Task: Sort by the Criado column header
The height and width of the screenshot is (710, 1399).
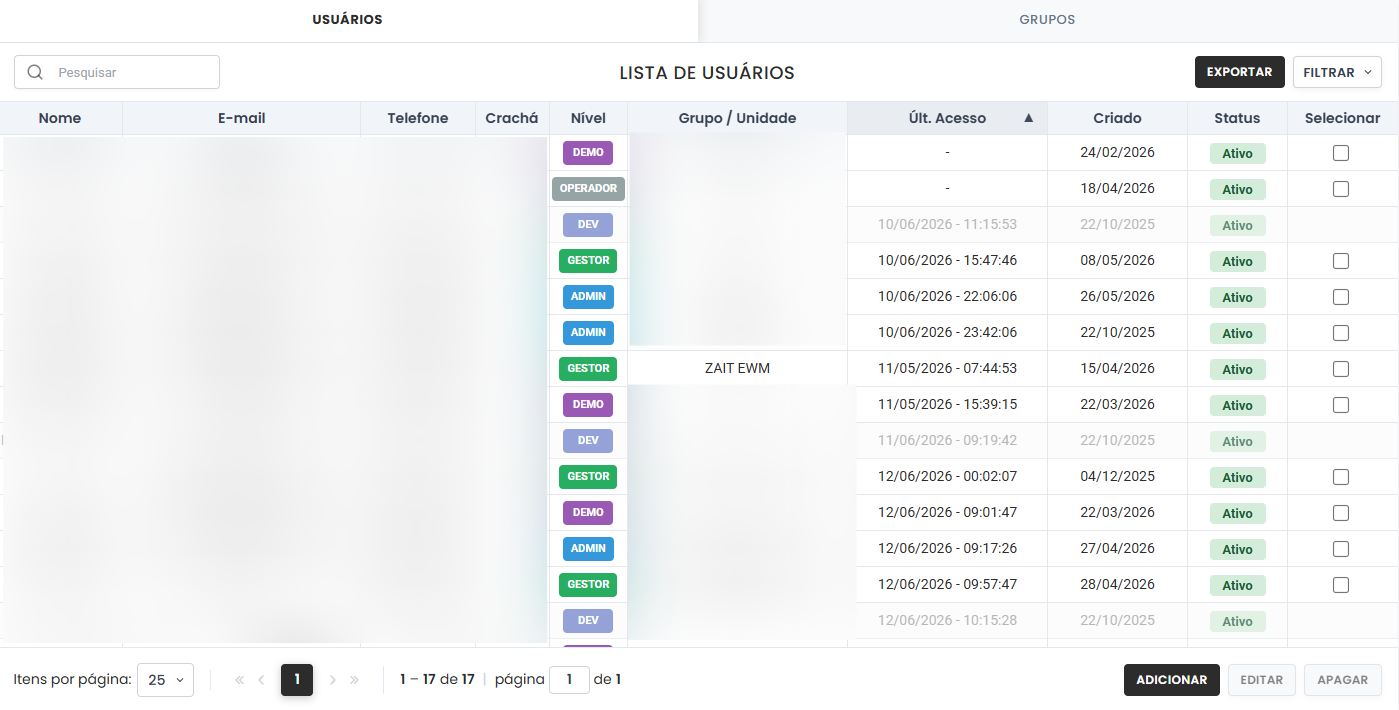Action: [1117, 118]
